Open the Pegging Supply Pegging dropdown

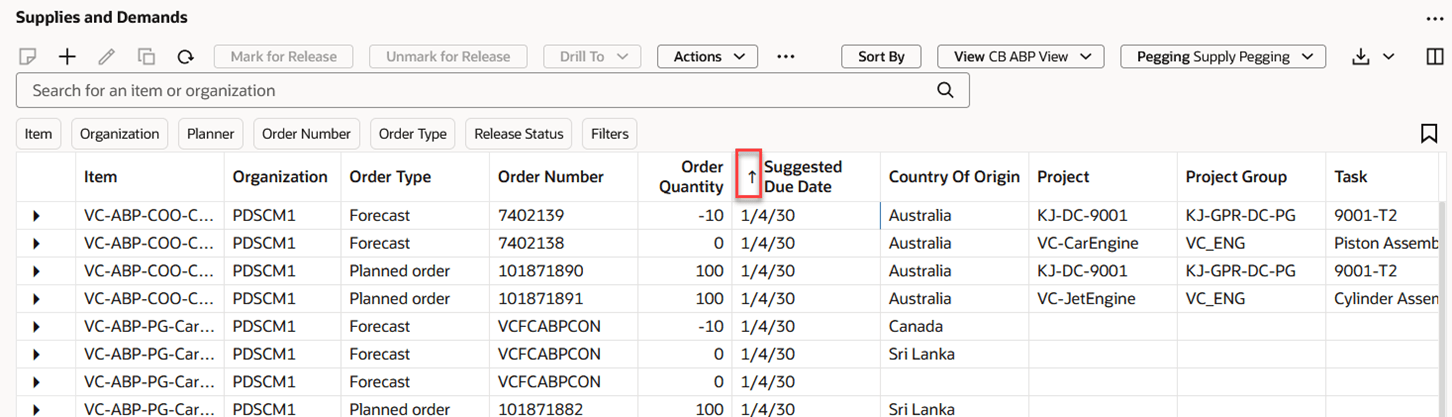(1223, 57)
